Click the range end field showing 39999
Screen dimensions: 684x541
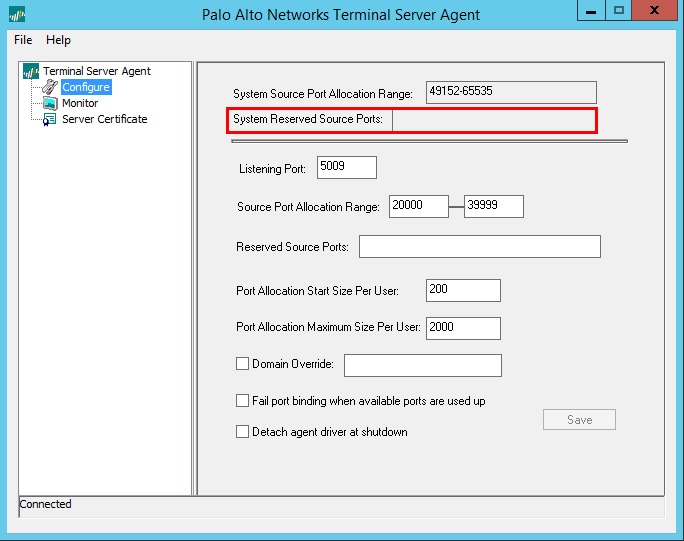tap(494, 206)
